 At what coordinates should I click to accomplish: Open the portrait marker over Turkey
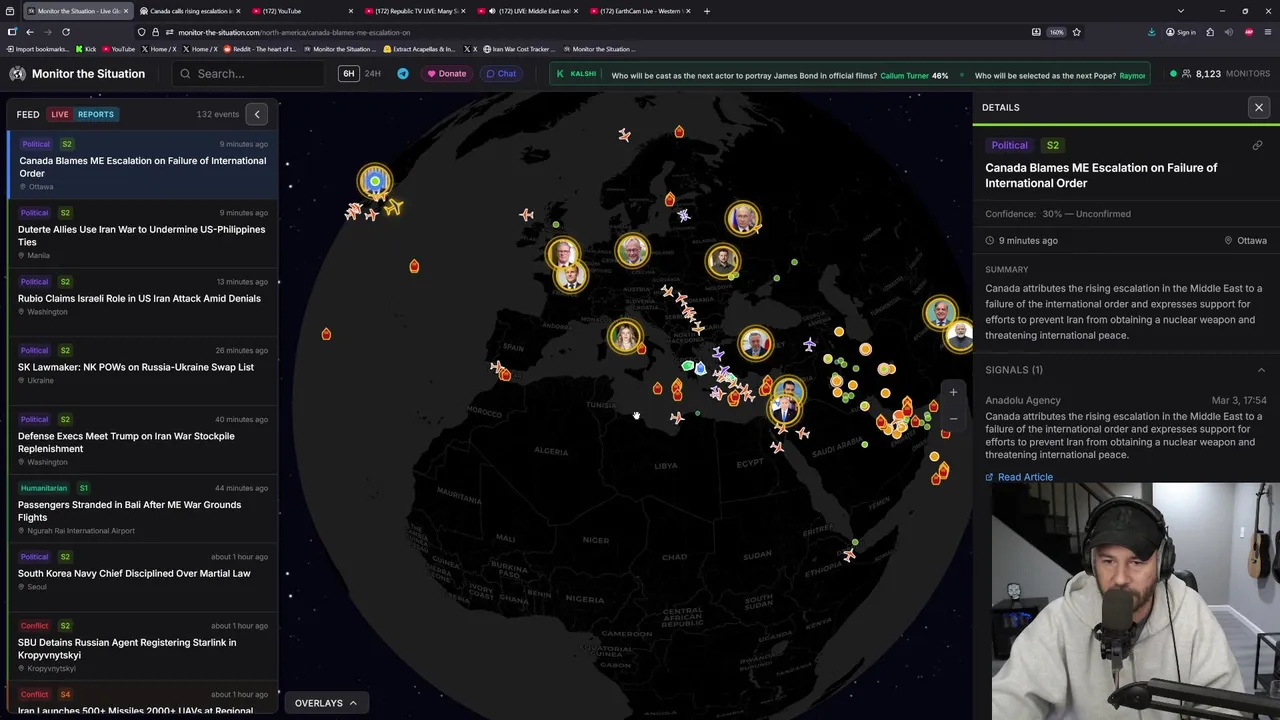755,344
